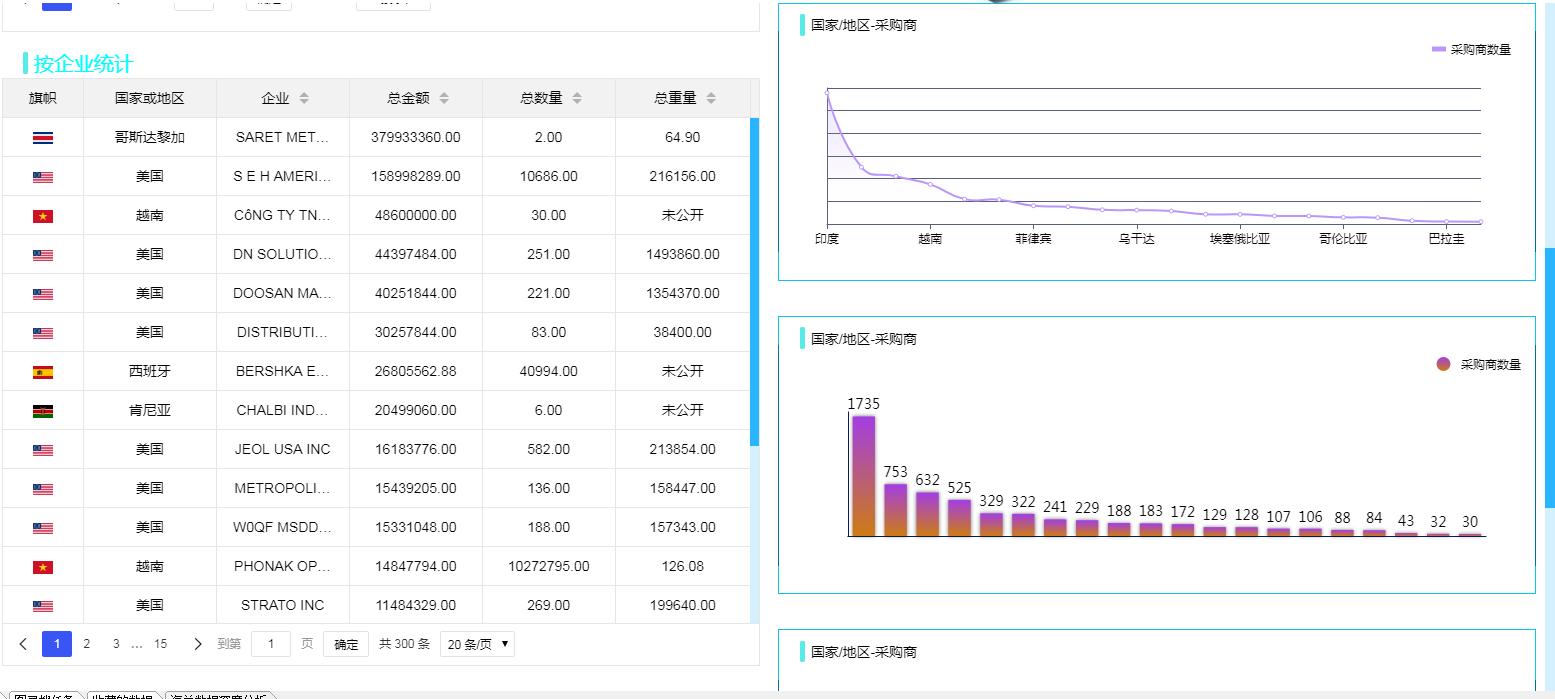The width and height of the screenshot is (1555, 699).
Task: Click the purple 采购商数量 legend dot in the bar chart
Action: (1442, 364)
